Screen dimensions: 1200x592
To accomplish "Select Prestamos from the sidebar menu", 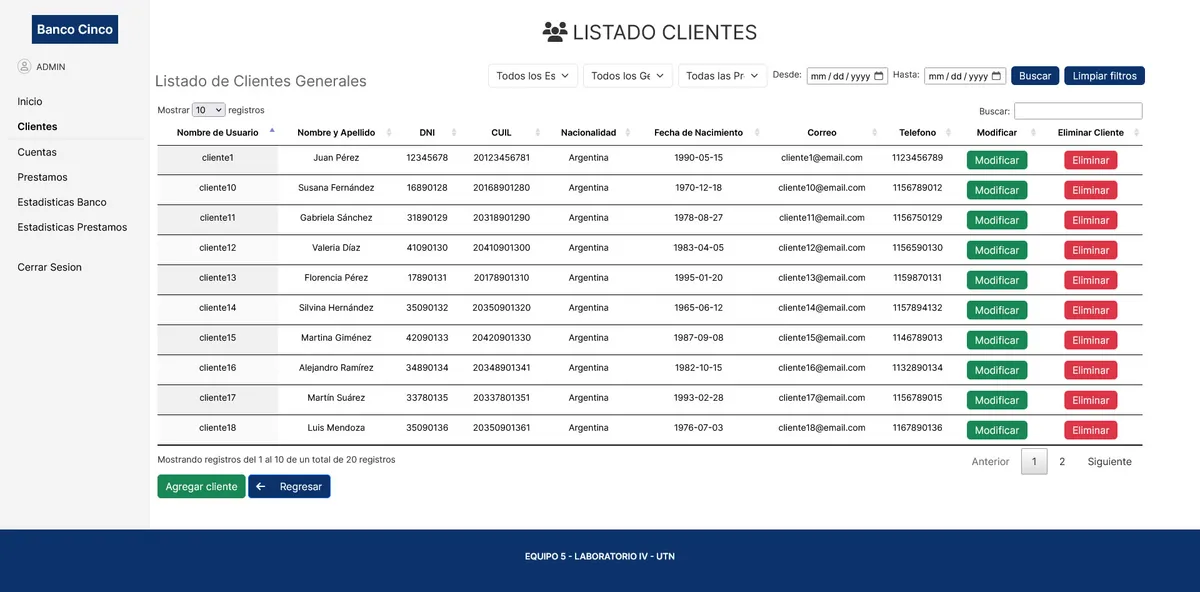I will coord(41,177).
